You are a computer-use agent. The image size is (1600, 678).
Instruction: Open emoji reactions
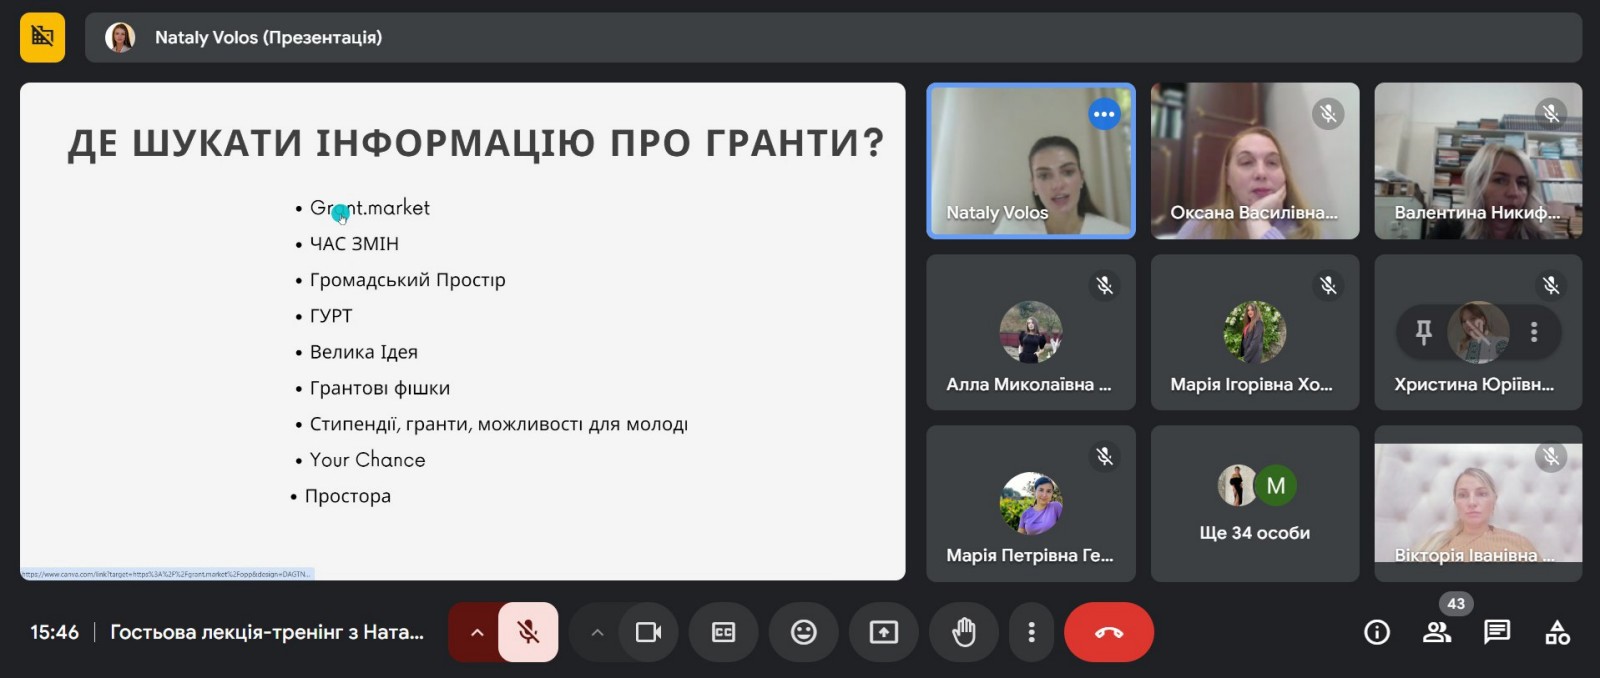803,632
